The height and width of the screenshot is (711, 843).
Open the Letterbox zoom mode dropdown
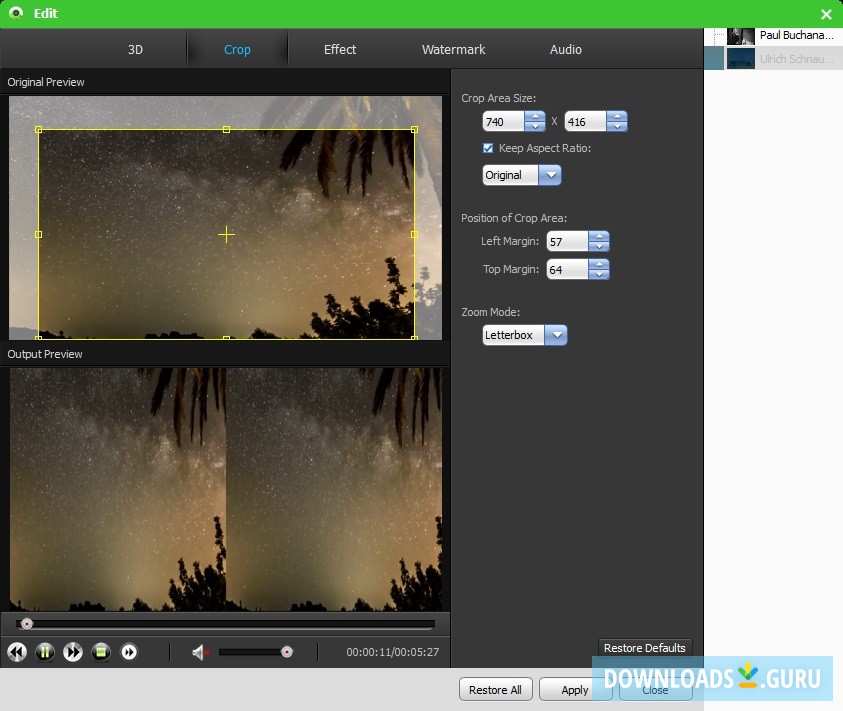tap(556, 335)
